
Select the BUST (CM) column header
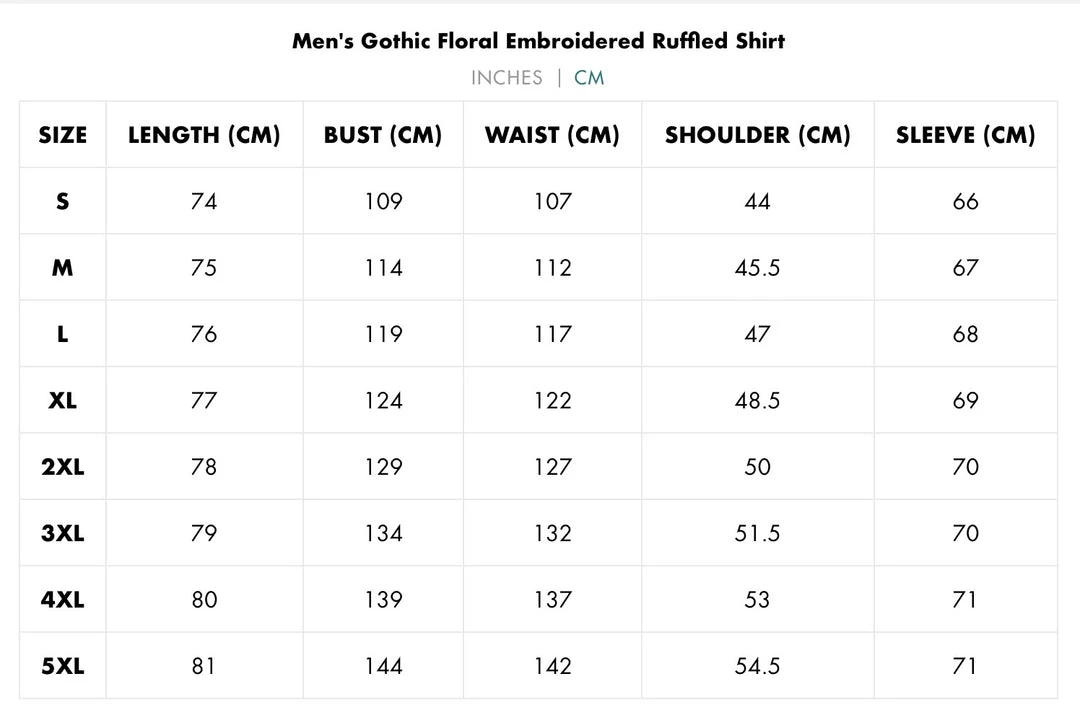[x=383, y=135]
